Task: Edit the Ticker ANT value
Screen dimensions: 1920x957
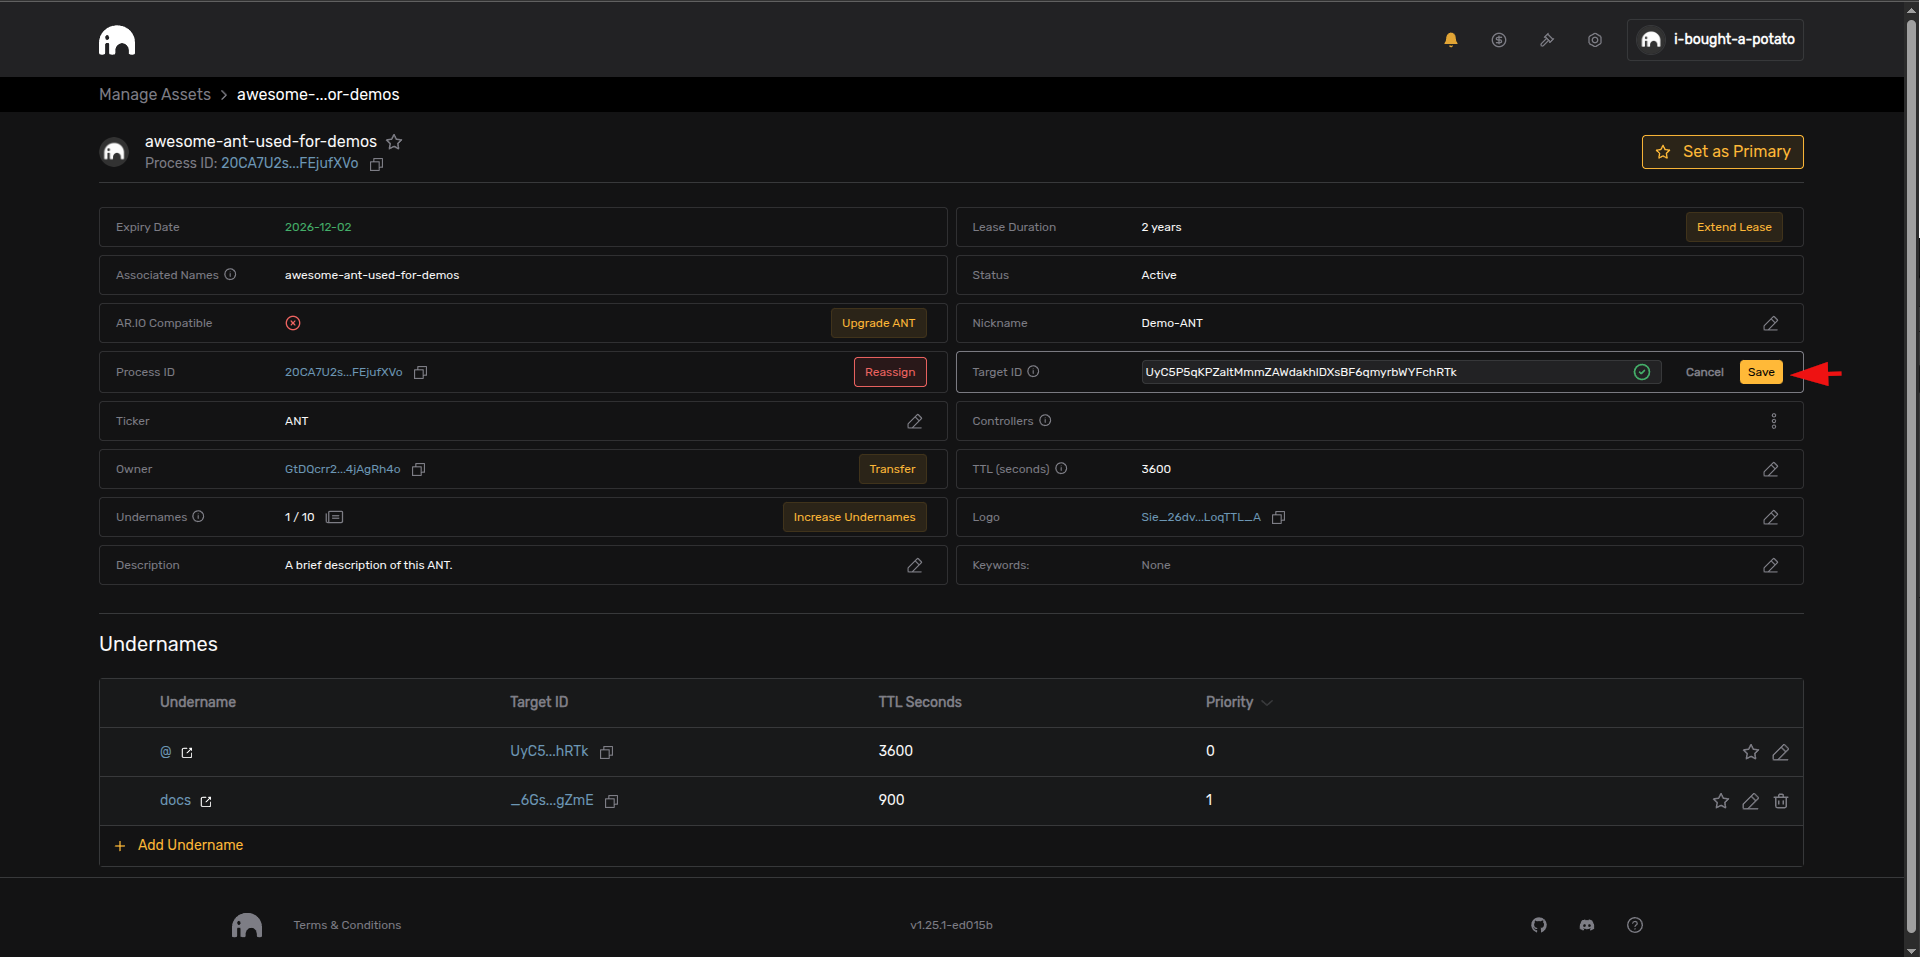Action: 914,422
